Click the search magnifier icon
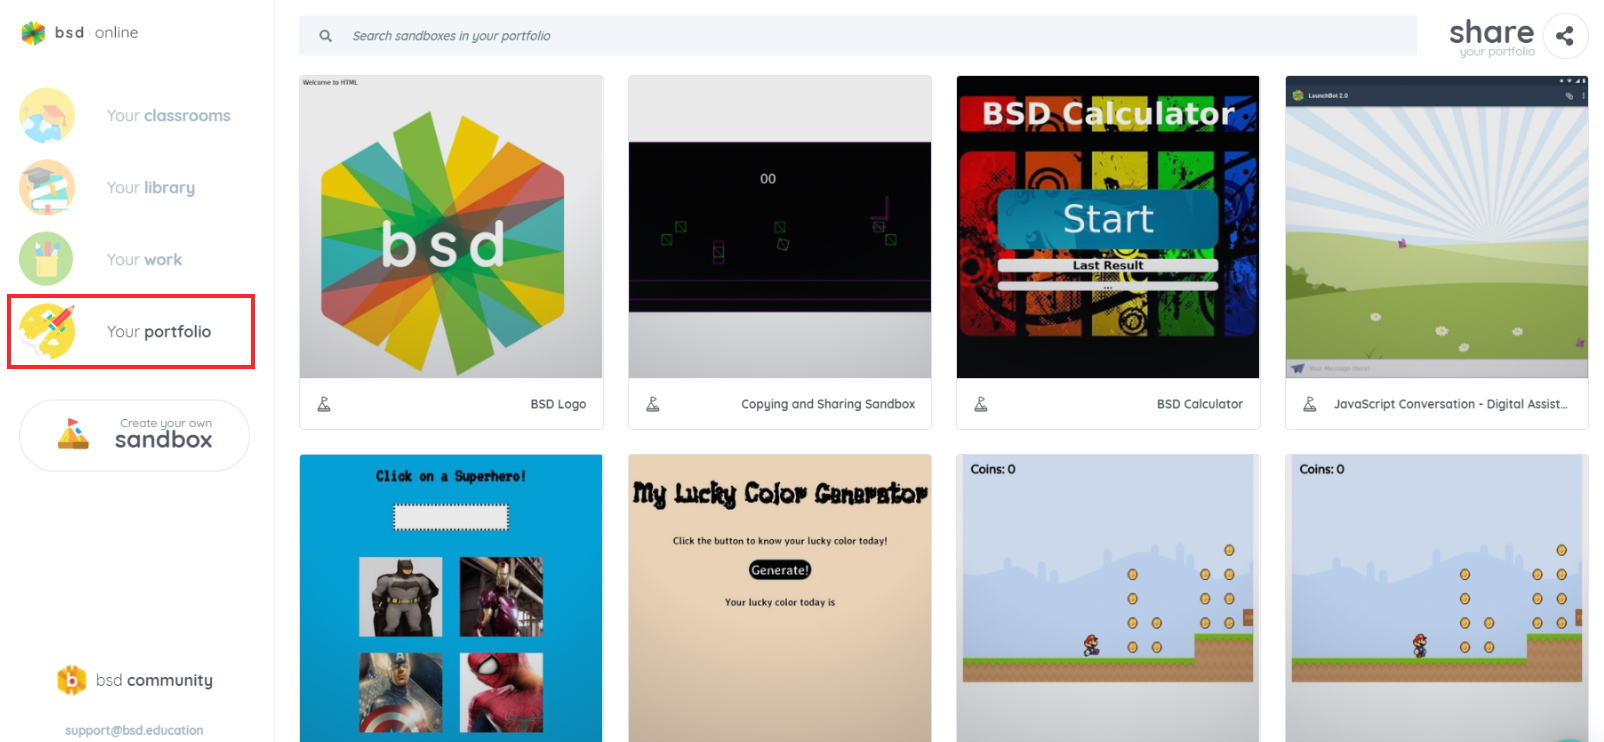The width and height of the screenshot is (1604, 742). (x=326, y=36)
